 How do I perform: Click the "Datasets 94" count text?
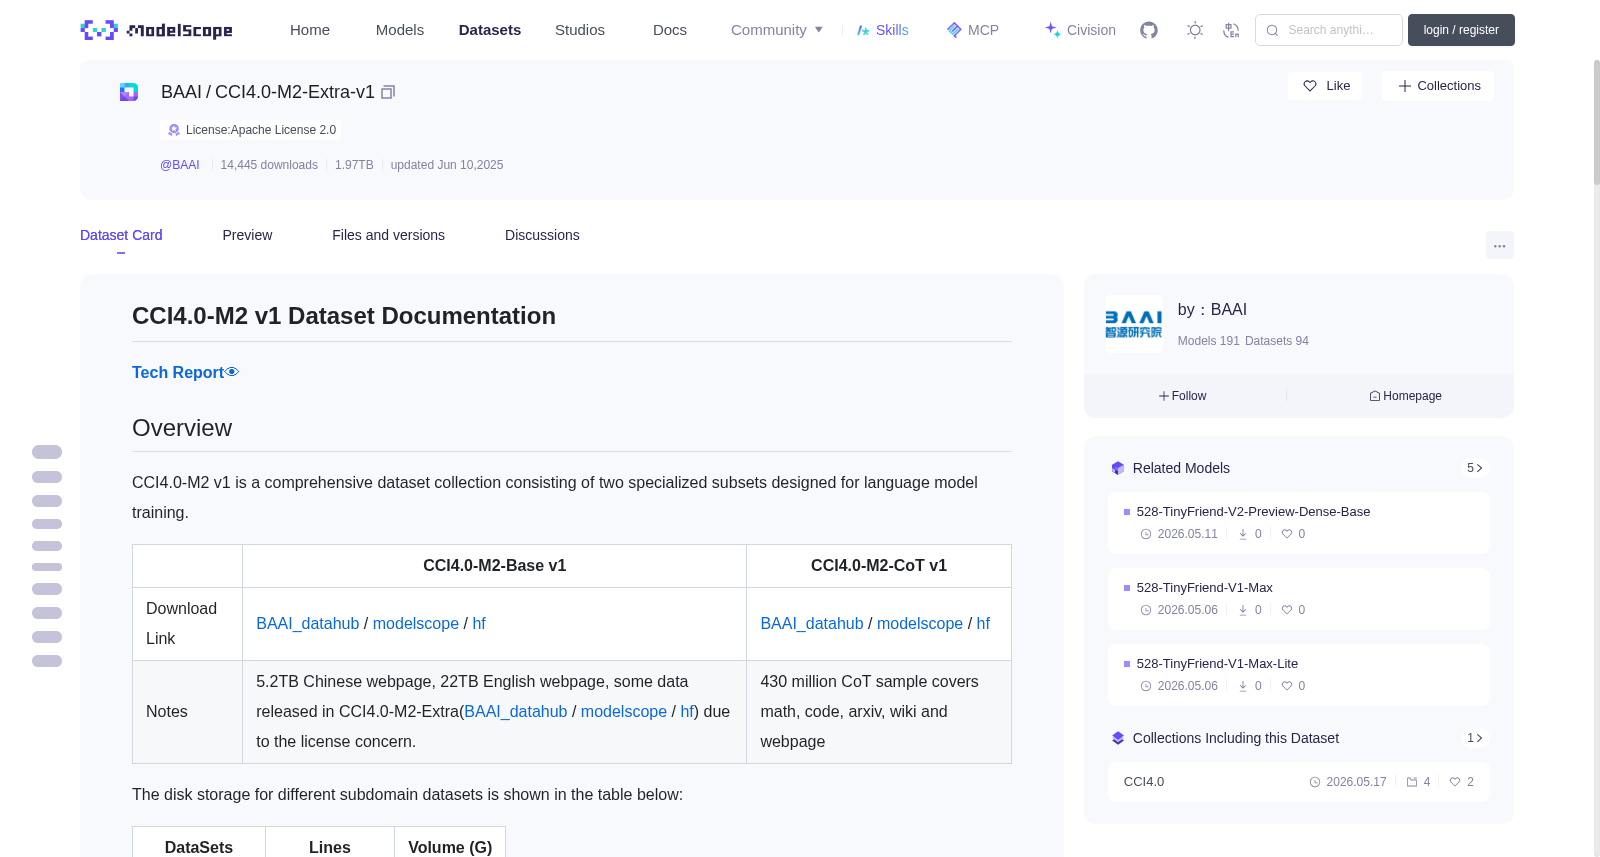[x=1277, y=341]
